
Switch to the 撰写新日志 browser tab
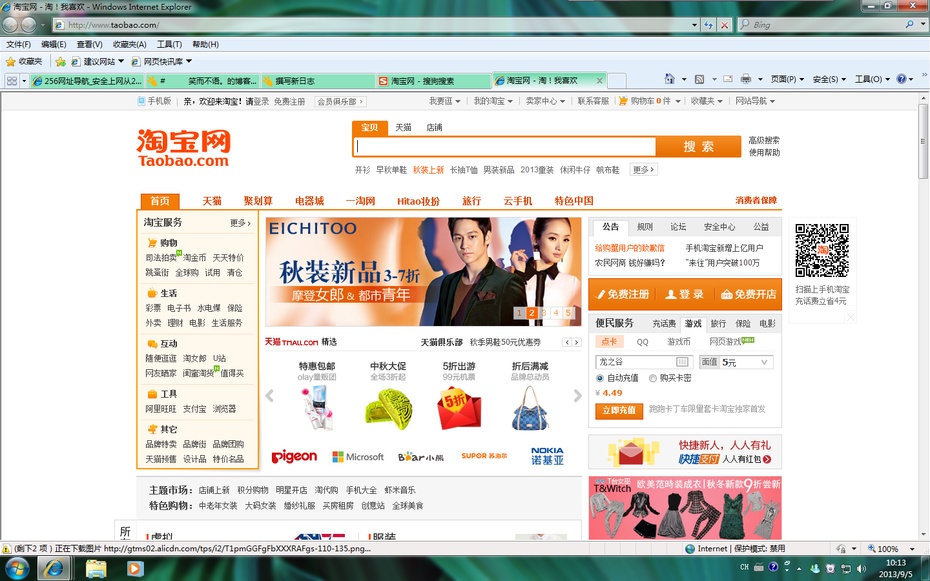(x=318, y=81)
